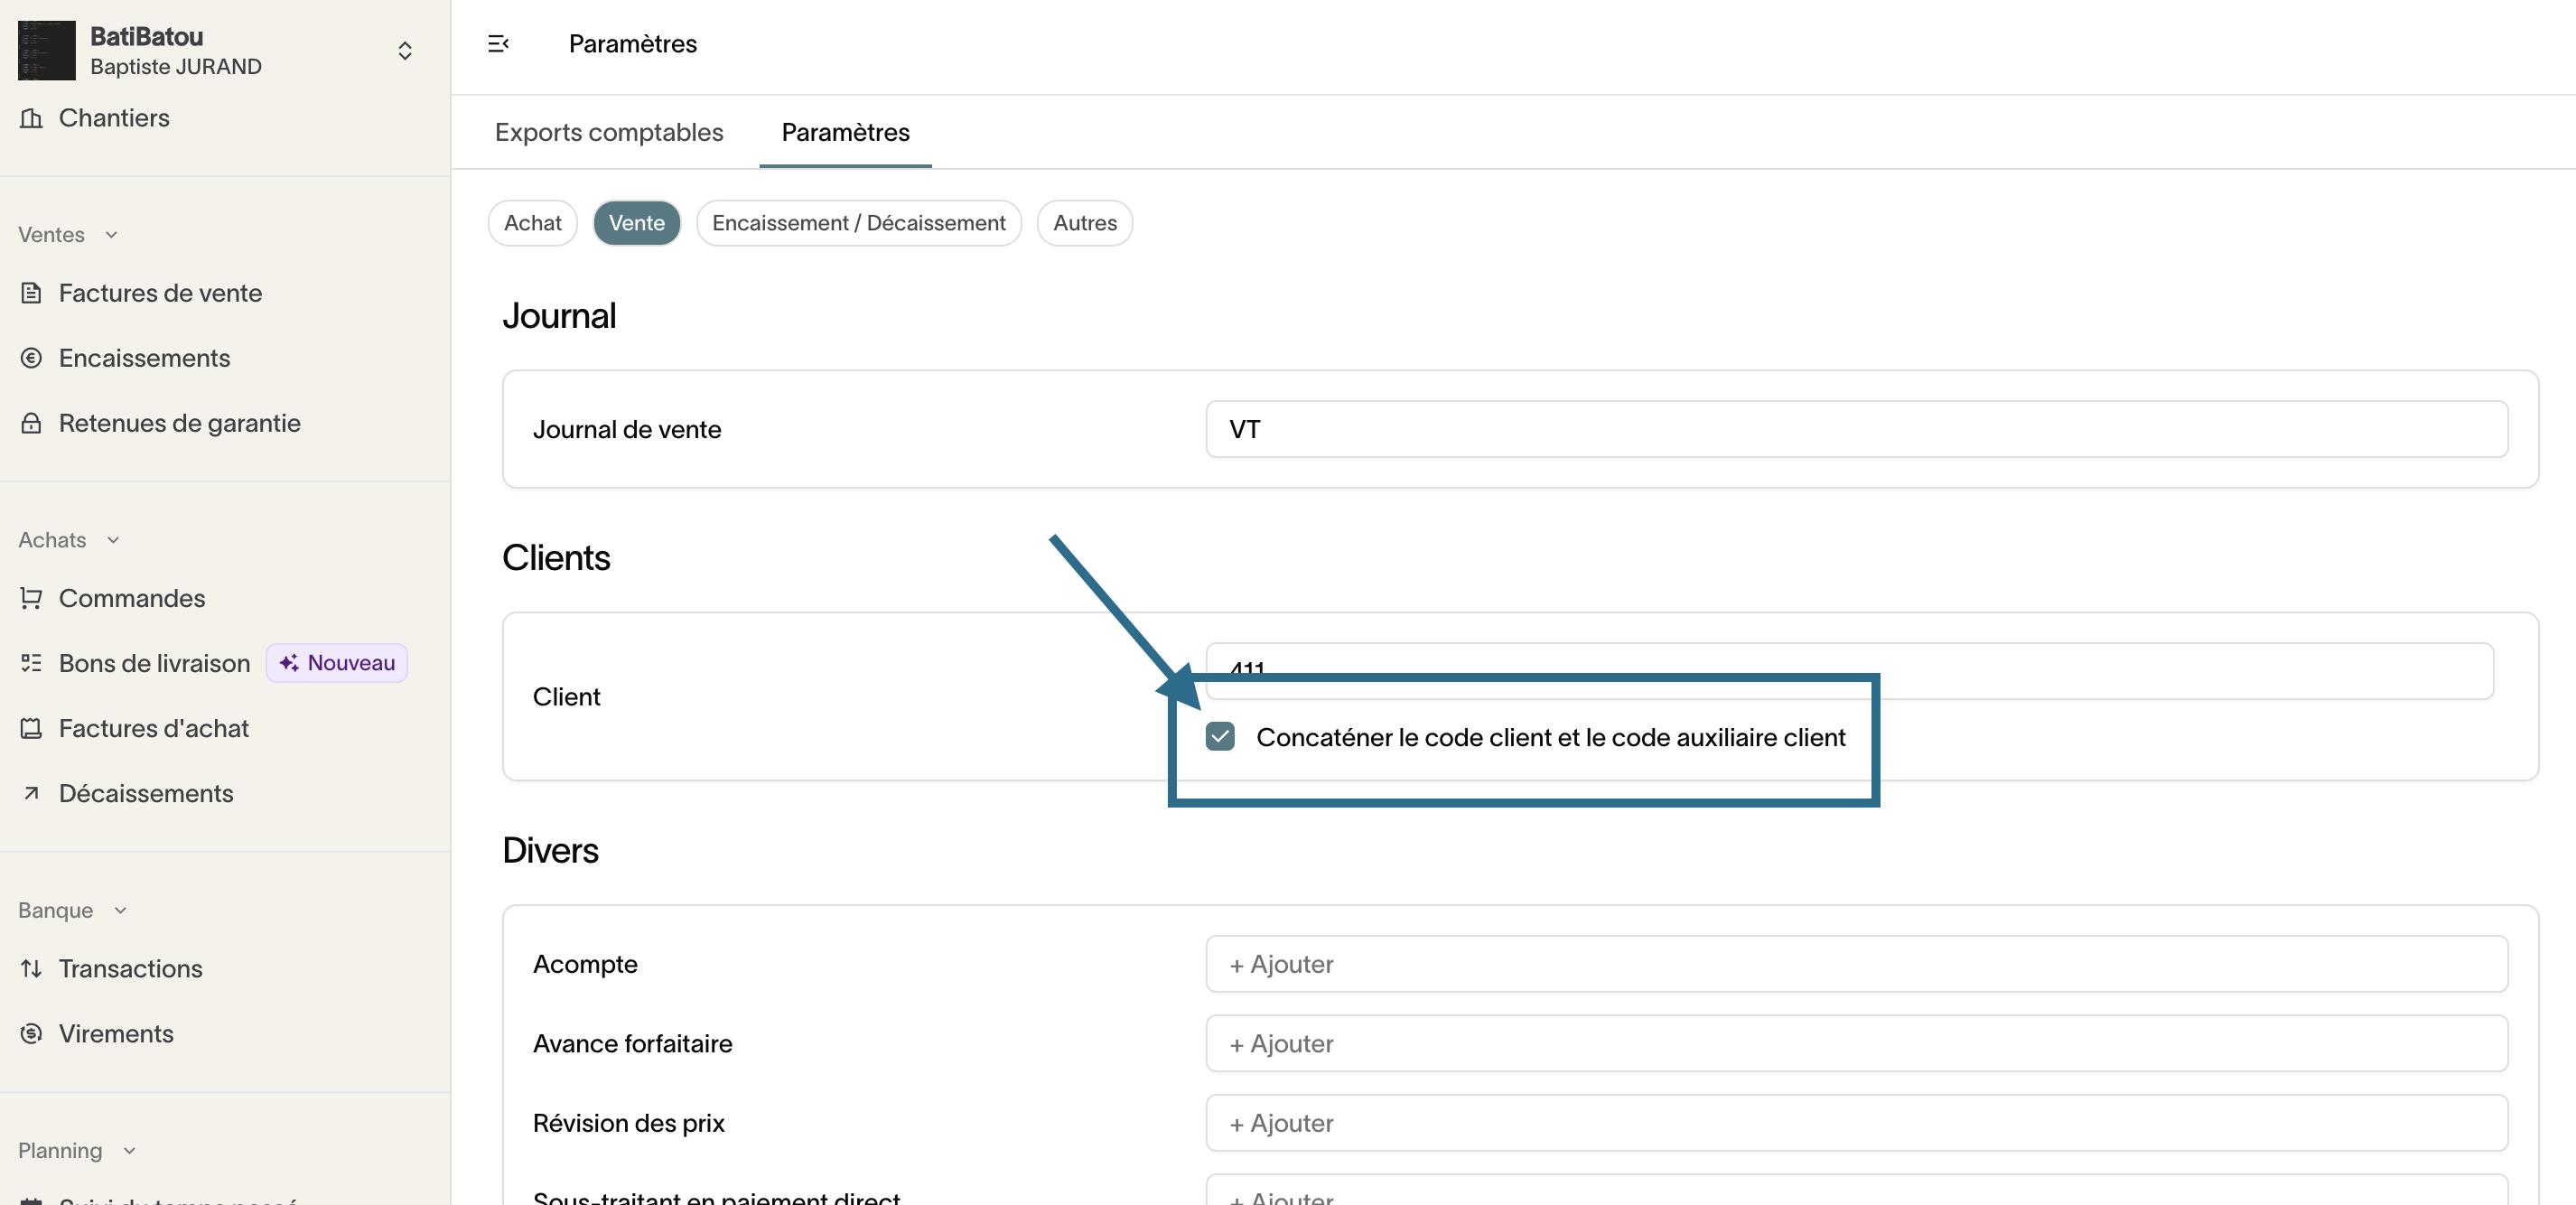Viewport: 2576px width, 1205px height.
Task: Click the Chantiers building icon
Action: [31, 118]
